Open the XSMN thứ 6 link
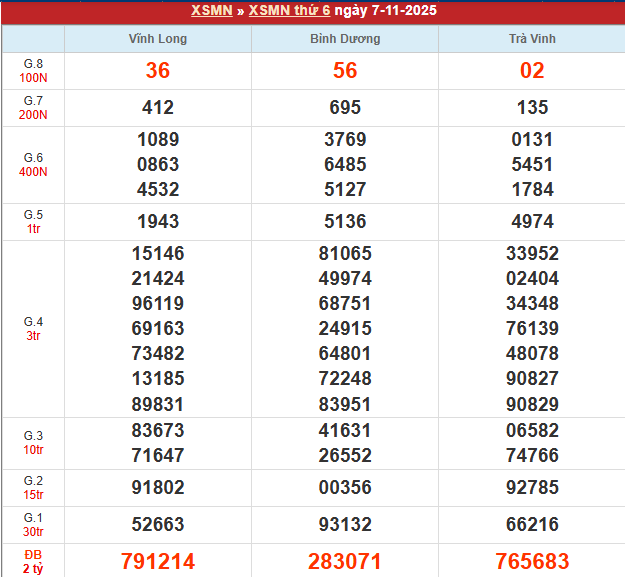 tap(289, 12)
